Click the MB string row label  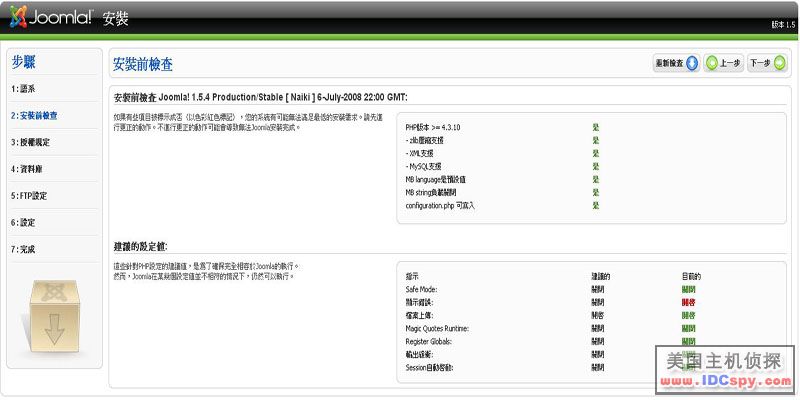click(x=431, y=192)
